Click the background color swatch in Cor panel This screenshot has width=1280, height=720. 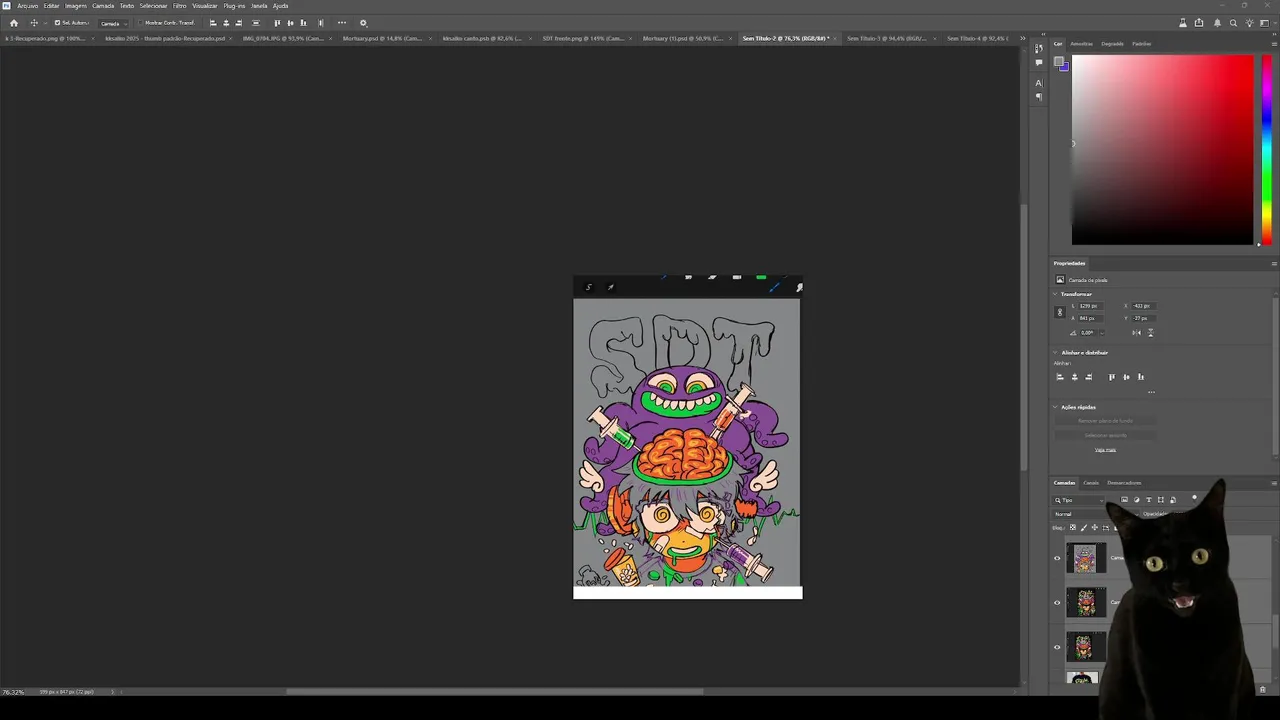(x=1065, y=67)
